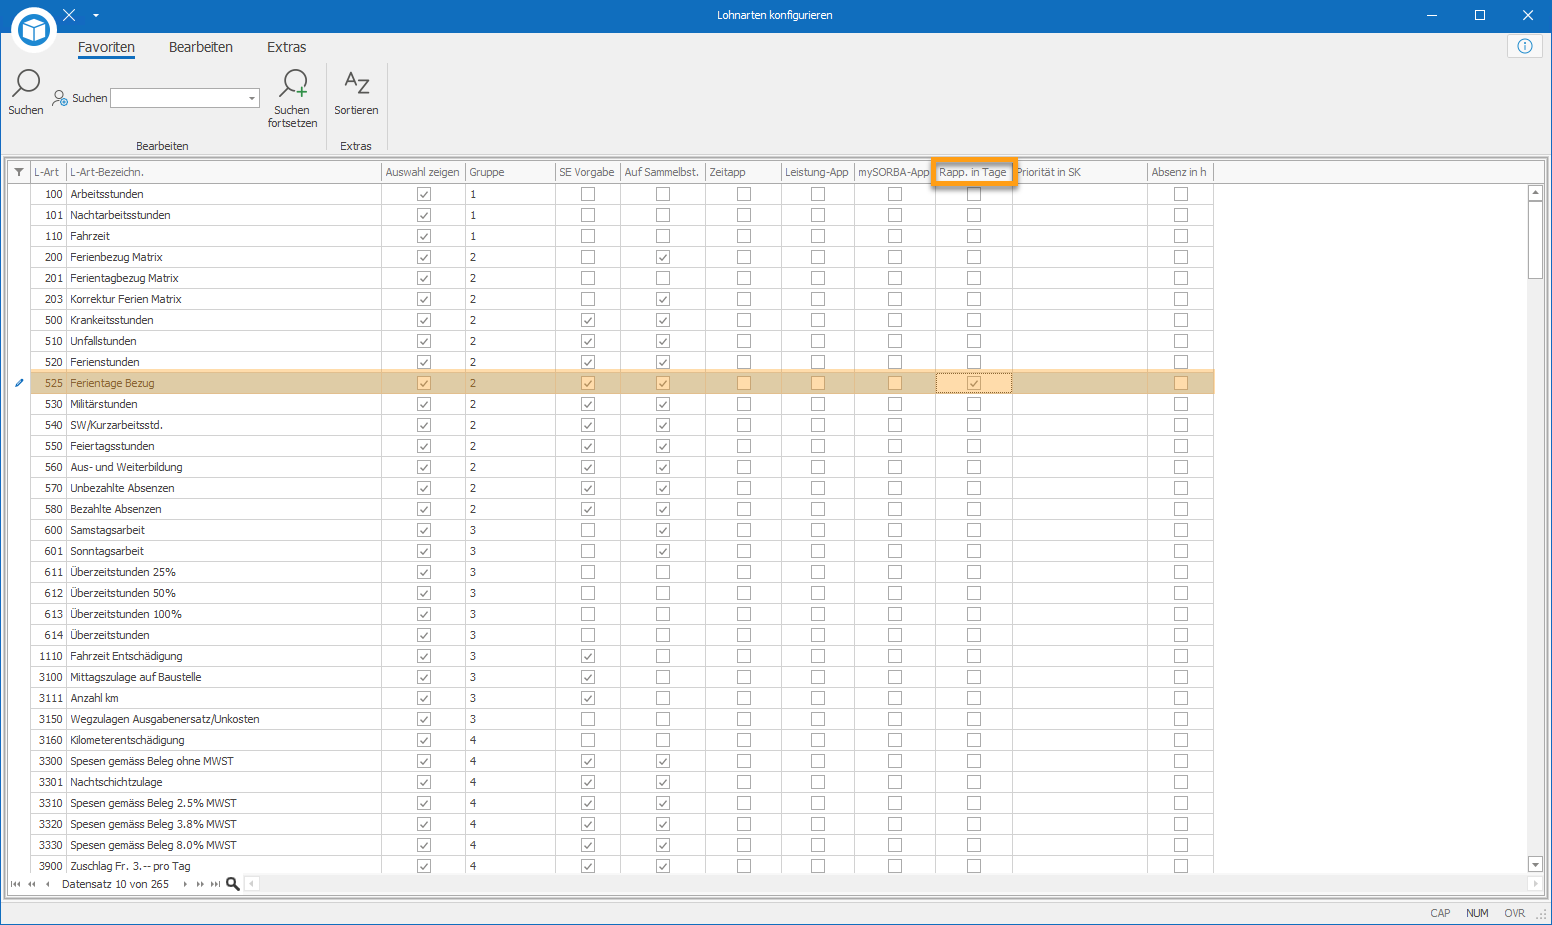The image size is (1552, 925).
Task: Click the Auswahl zeigen column header
Action: click(x=424, y=172)
